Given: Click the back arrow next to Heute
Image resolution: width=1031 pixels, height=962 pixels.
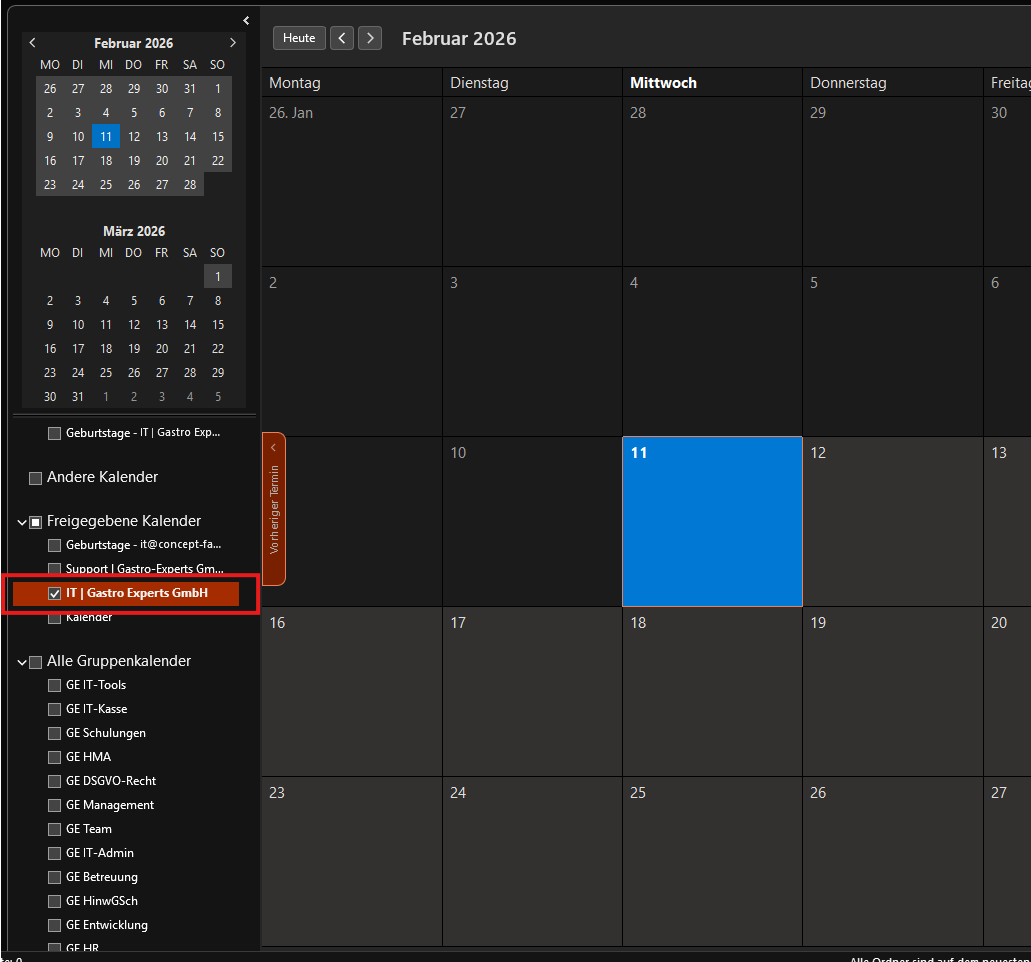Looking at the screenshot, I should click(x=342, y=38).
